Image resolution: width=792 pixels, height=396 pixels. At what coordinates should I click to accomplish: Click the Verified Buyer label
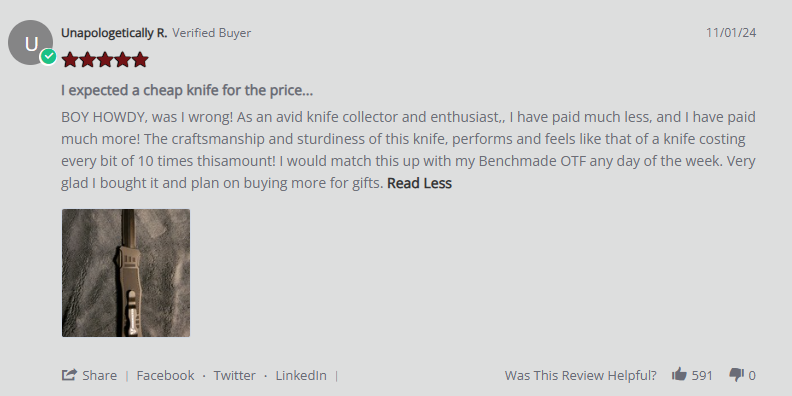[x=212, y=33]
